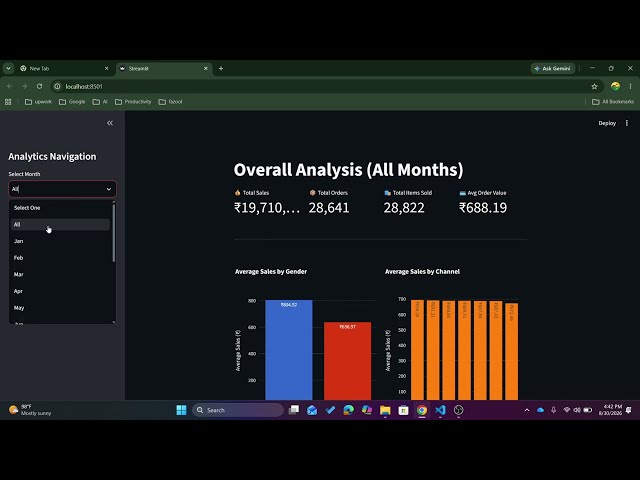640x480 pixels.
Task: Select the 'Jan' month option
Action: click(x=60, y=241)
